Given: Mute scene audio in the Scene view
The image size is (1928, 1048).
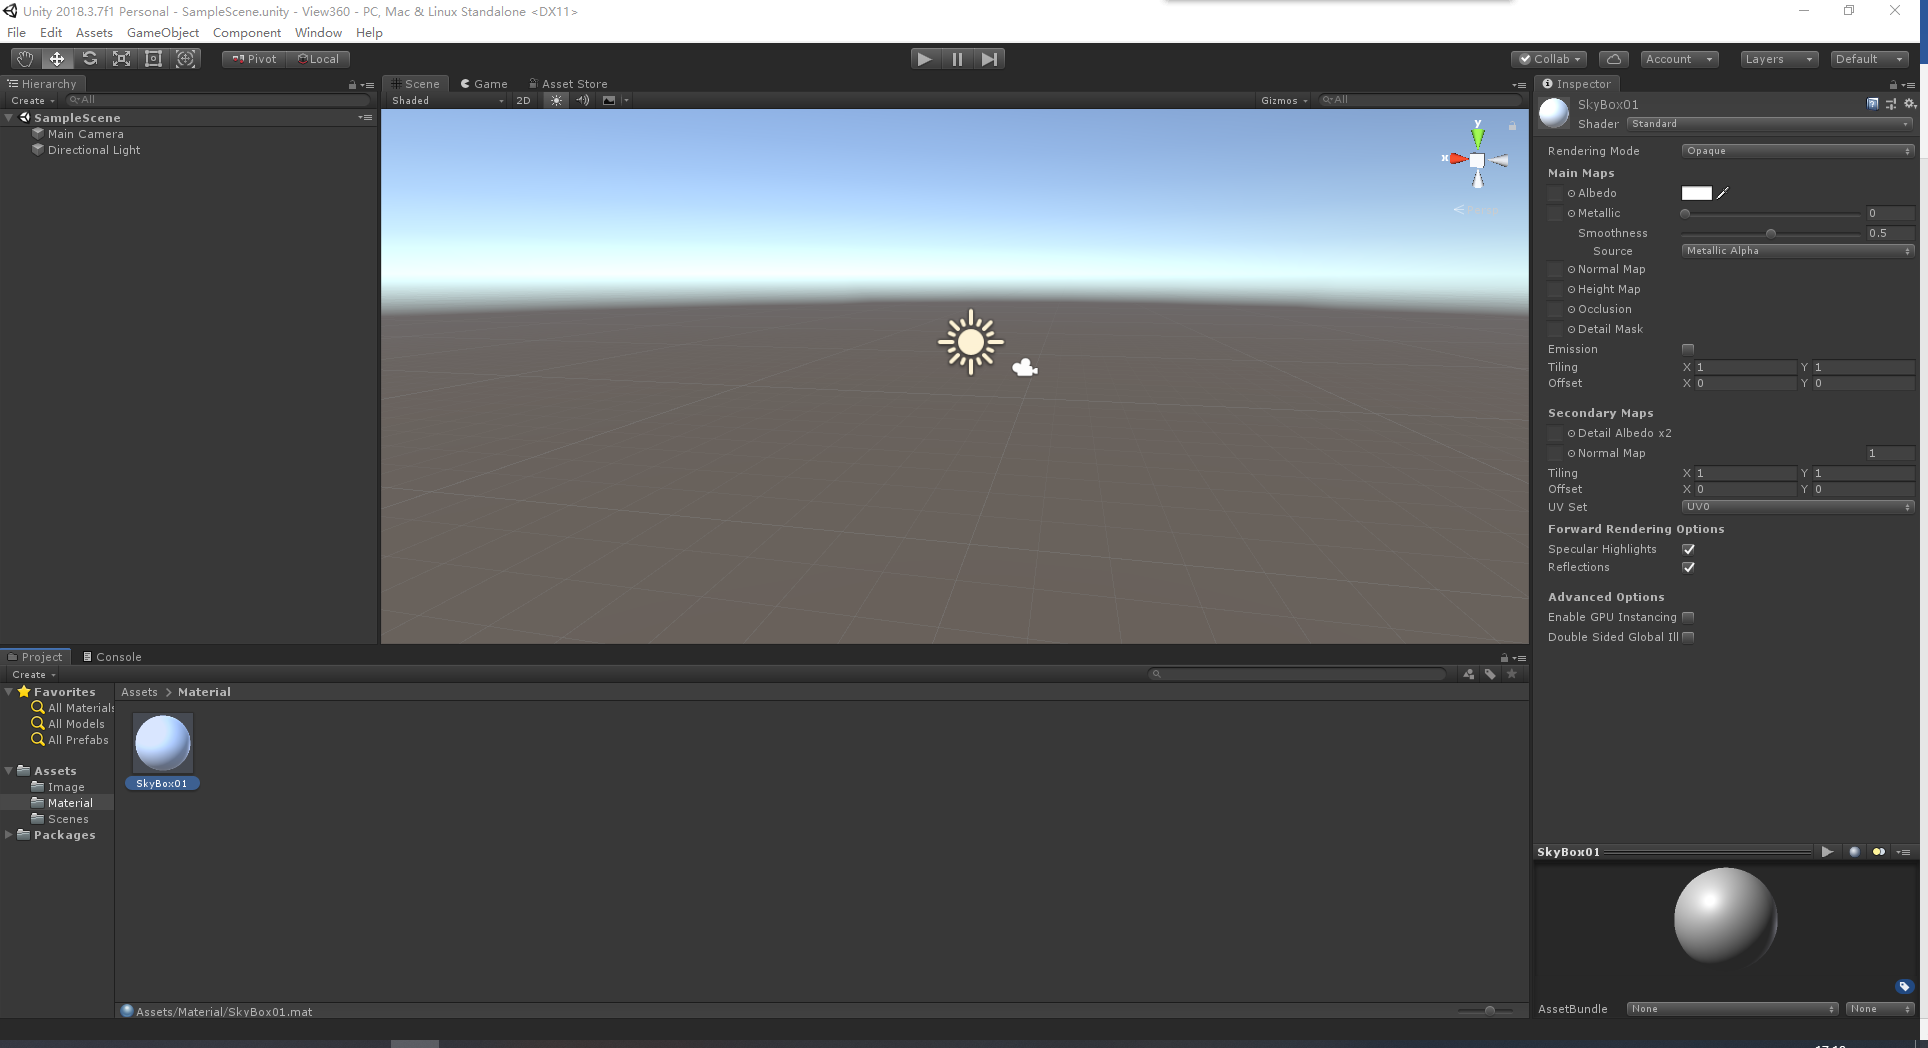Looking at the screenshot, I should click(x=583, y=100).
